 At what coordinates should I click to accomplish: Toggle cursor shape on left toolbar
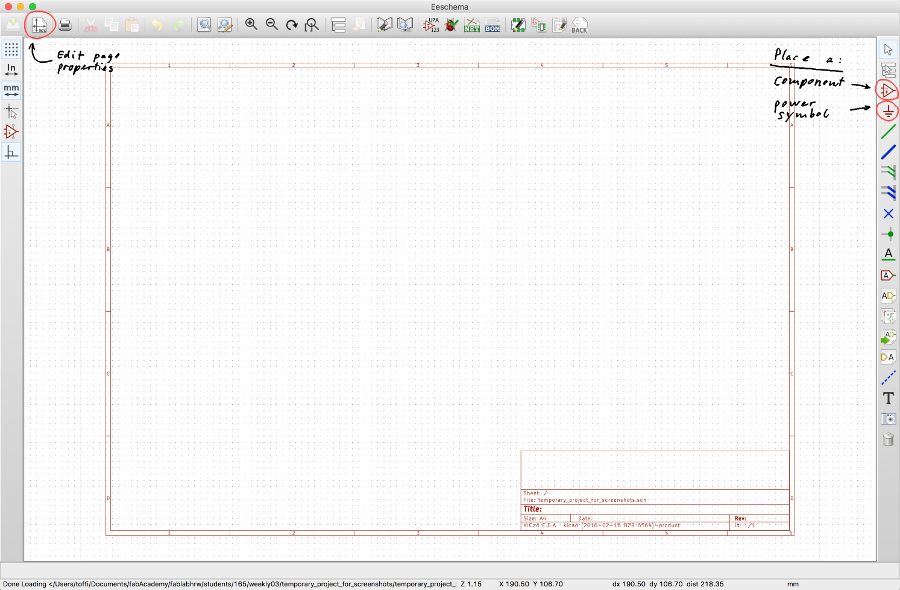click(11, 111)
